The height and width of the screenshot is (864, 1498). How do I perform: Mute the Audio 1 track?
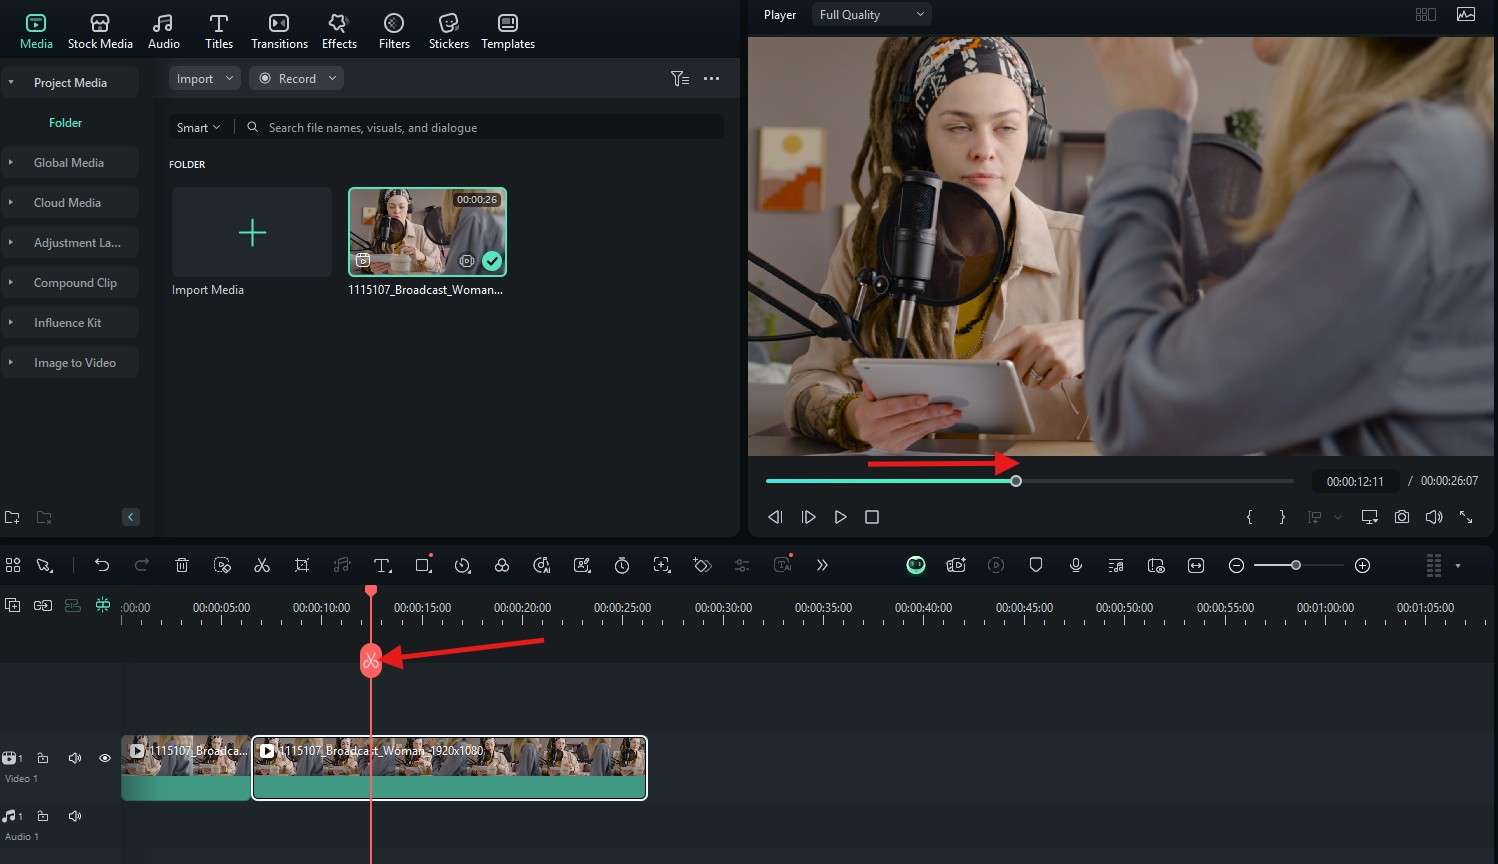tap(74, 816)
